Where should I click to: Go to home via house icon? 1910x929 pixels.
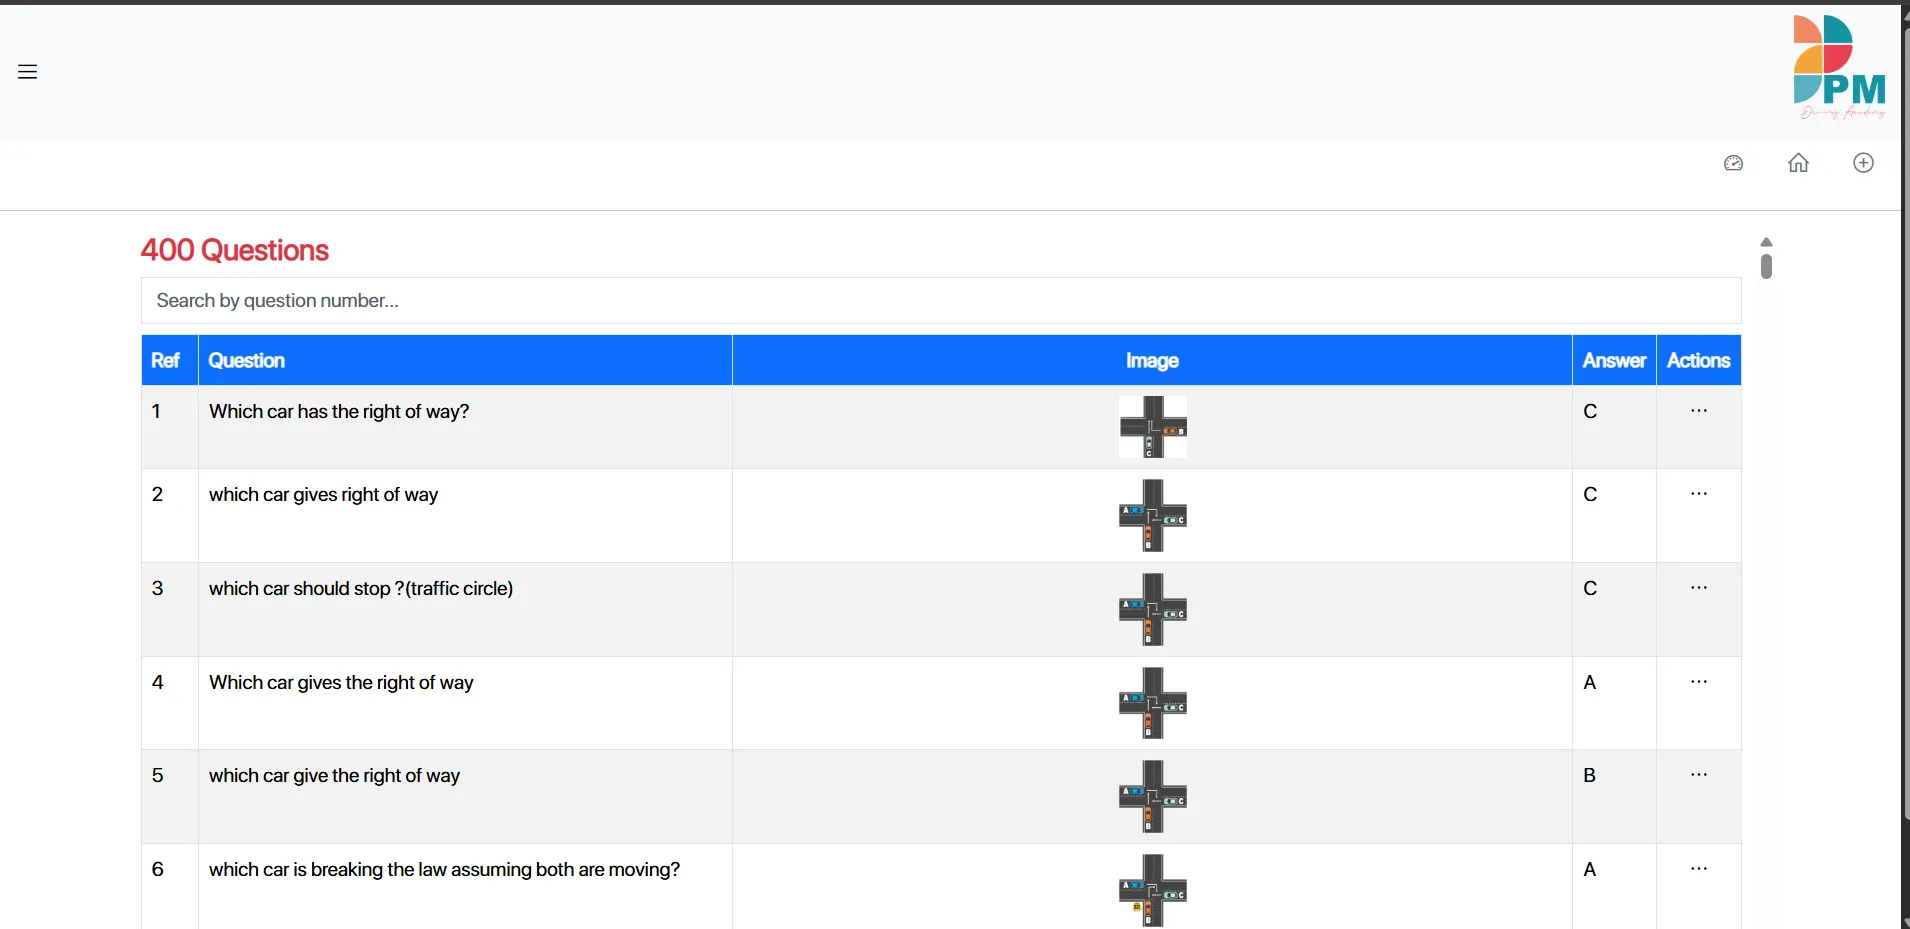pyautogui.click(x=1798, y=163)
